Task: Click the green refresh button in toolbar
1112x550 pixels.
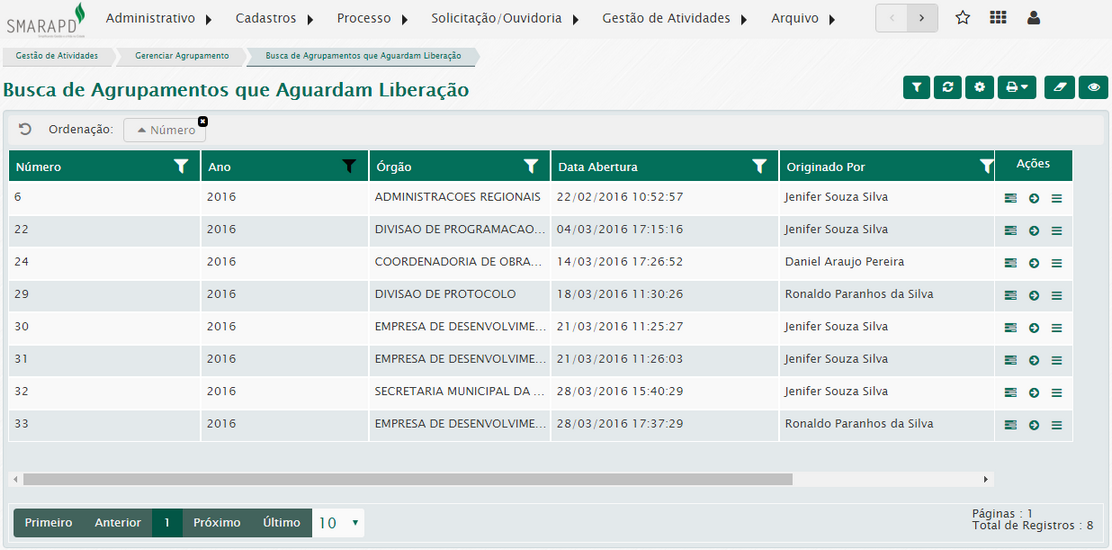Action: (948, 88)
